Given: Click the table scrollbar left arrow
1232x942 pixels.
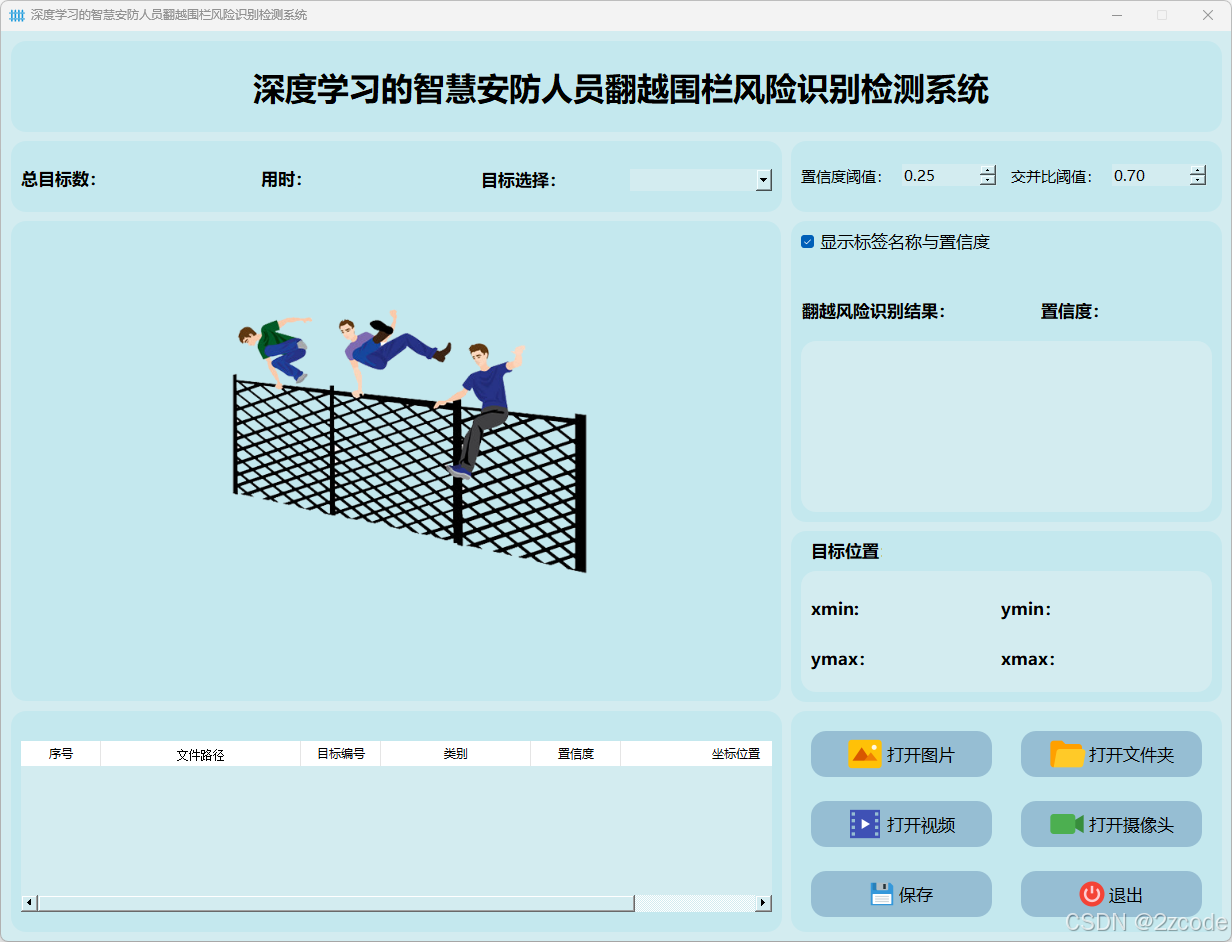Looking at the screenshot, I should click(x=29, y=903).
